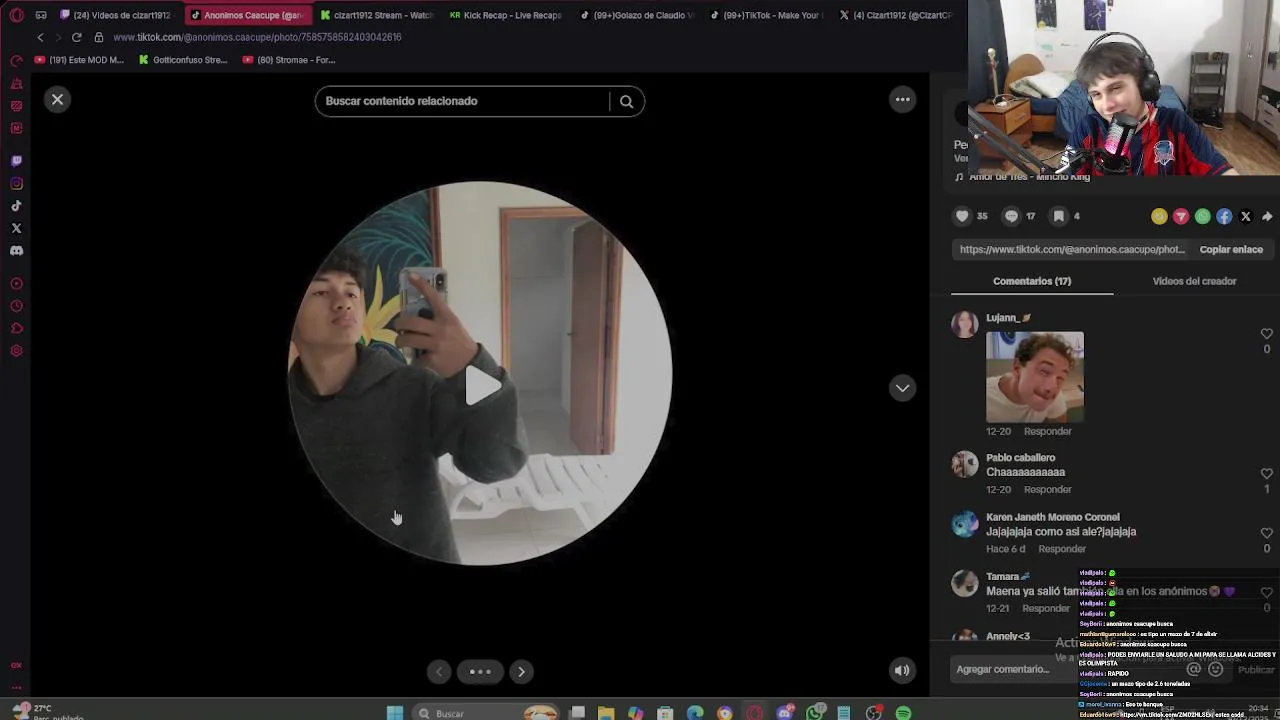Image resolution: width=1280 pixels, height=720 pixels.
Task: Click the address bar URL
Action: click(257, 37)
